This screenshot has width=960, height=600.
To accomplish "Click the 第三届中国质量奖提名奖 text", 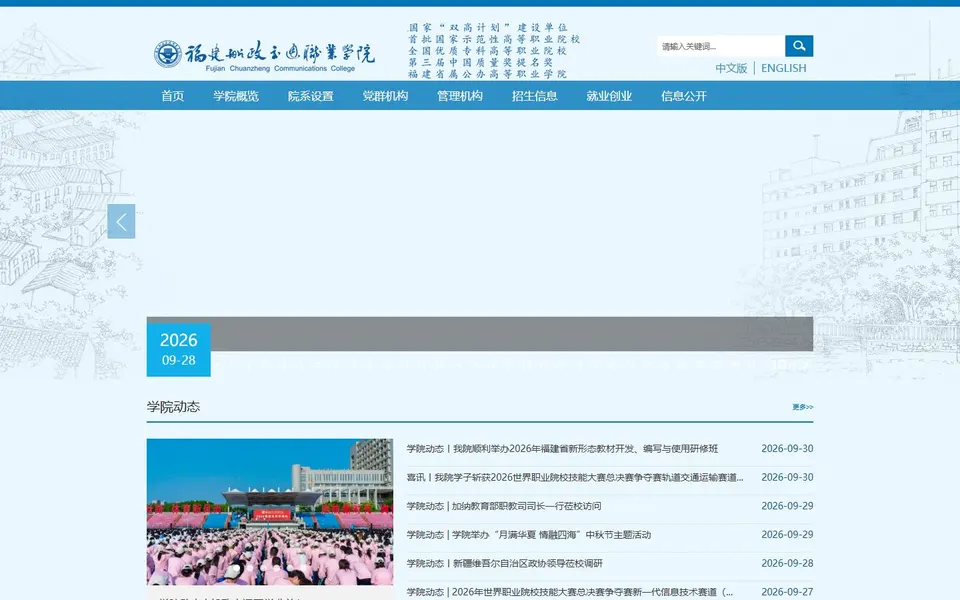I will [x=481, y=62].
